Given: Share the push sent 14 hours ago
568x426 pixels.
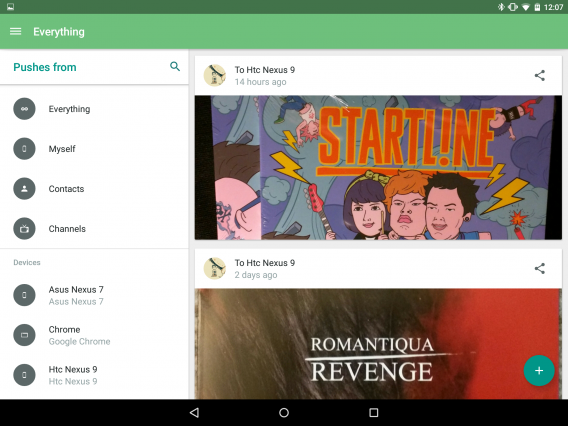Looking at the screenshot, I should (x=540, y=75).
